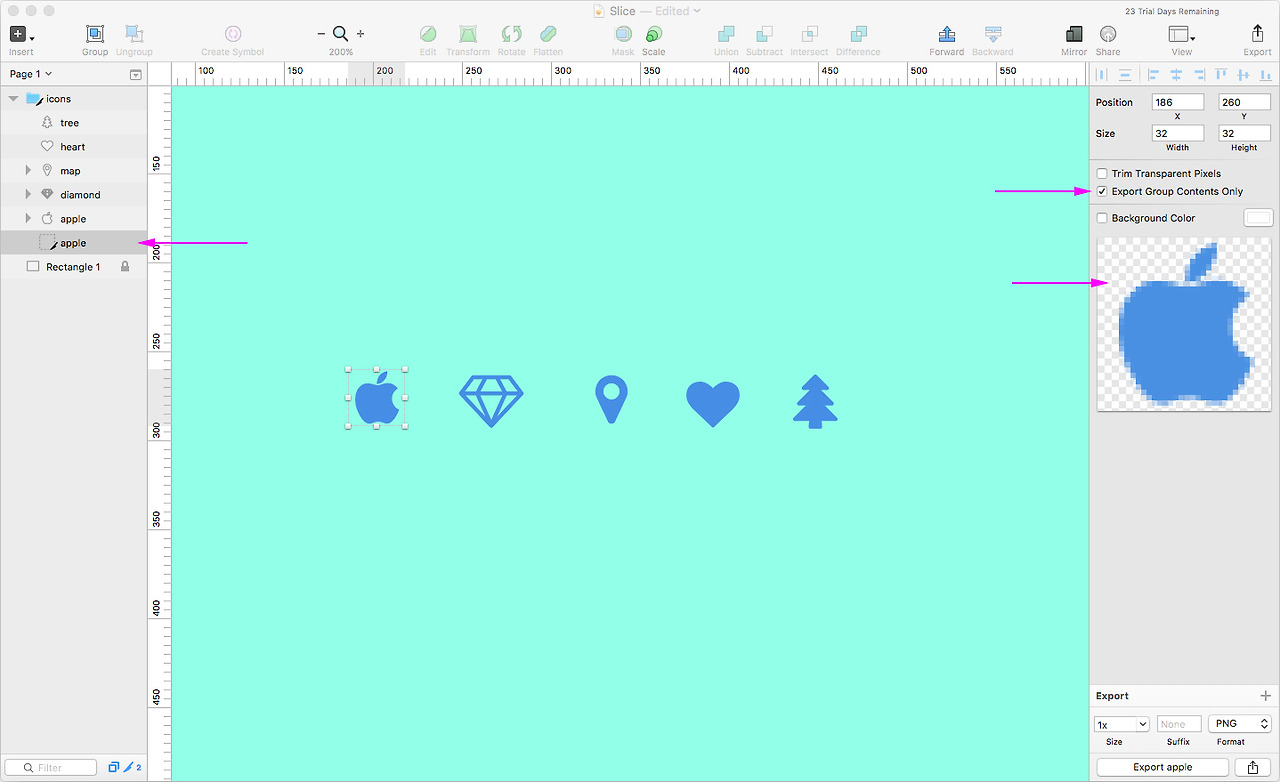The height and width of the screenshot is (782, 1280).
Task: Click the Flatten toolbar icon
Action: [x=548, y=34]
